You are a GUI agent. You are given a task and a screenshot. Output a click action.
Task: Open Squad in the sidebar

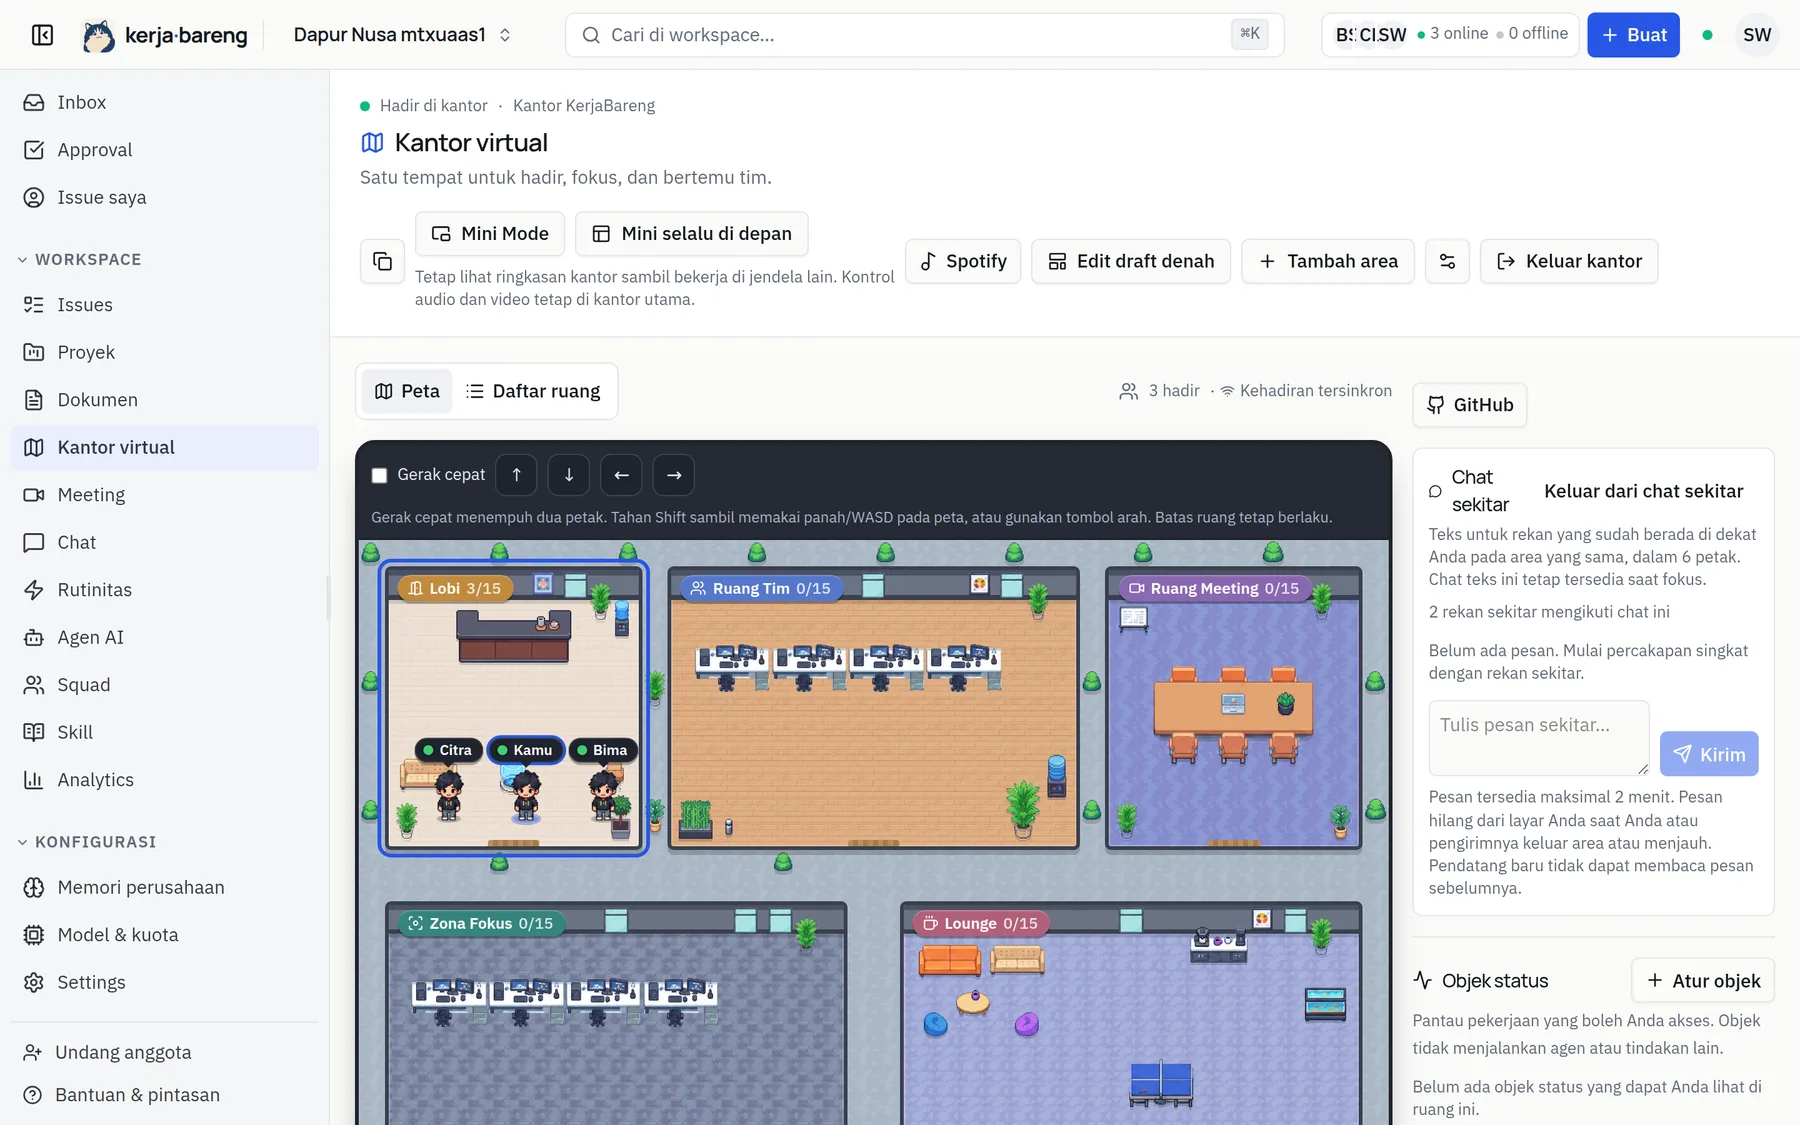[x=164, y=685]
